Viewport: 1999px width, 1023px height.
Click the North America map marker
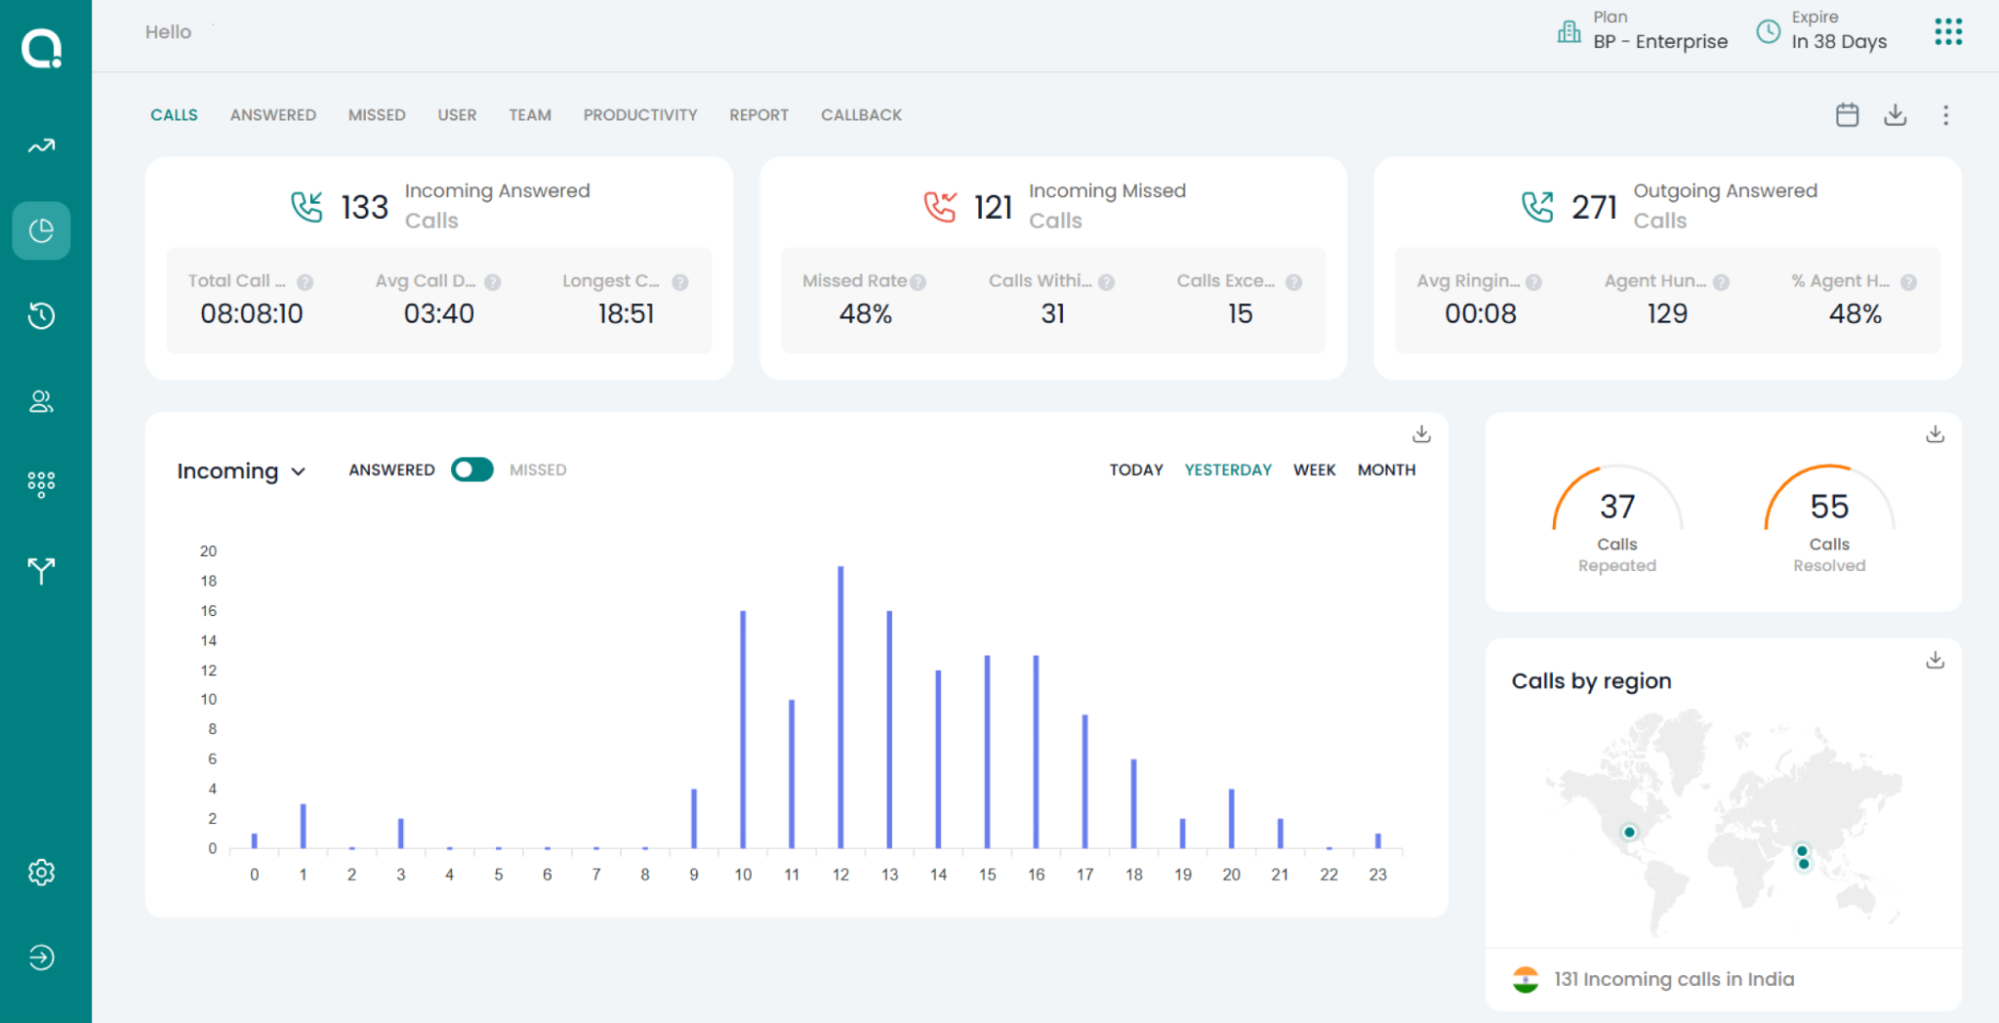[1629, 832]
